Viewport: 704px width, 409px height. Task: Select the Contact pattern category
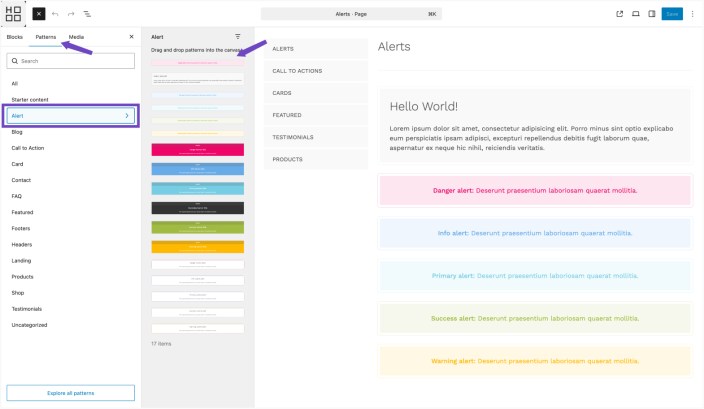[x=21, y=180]
